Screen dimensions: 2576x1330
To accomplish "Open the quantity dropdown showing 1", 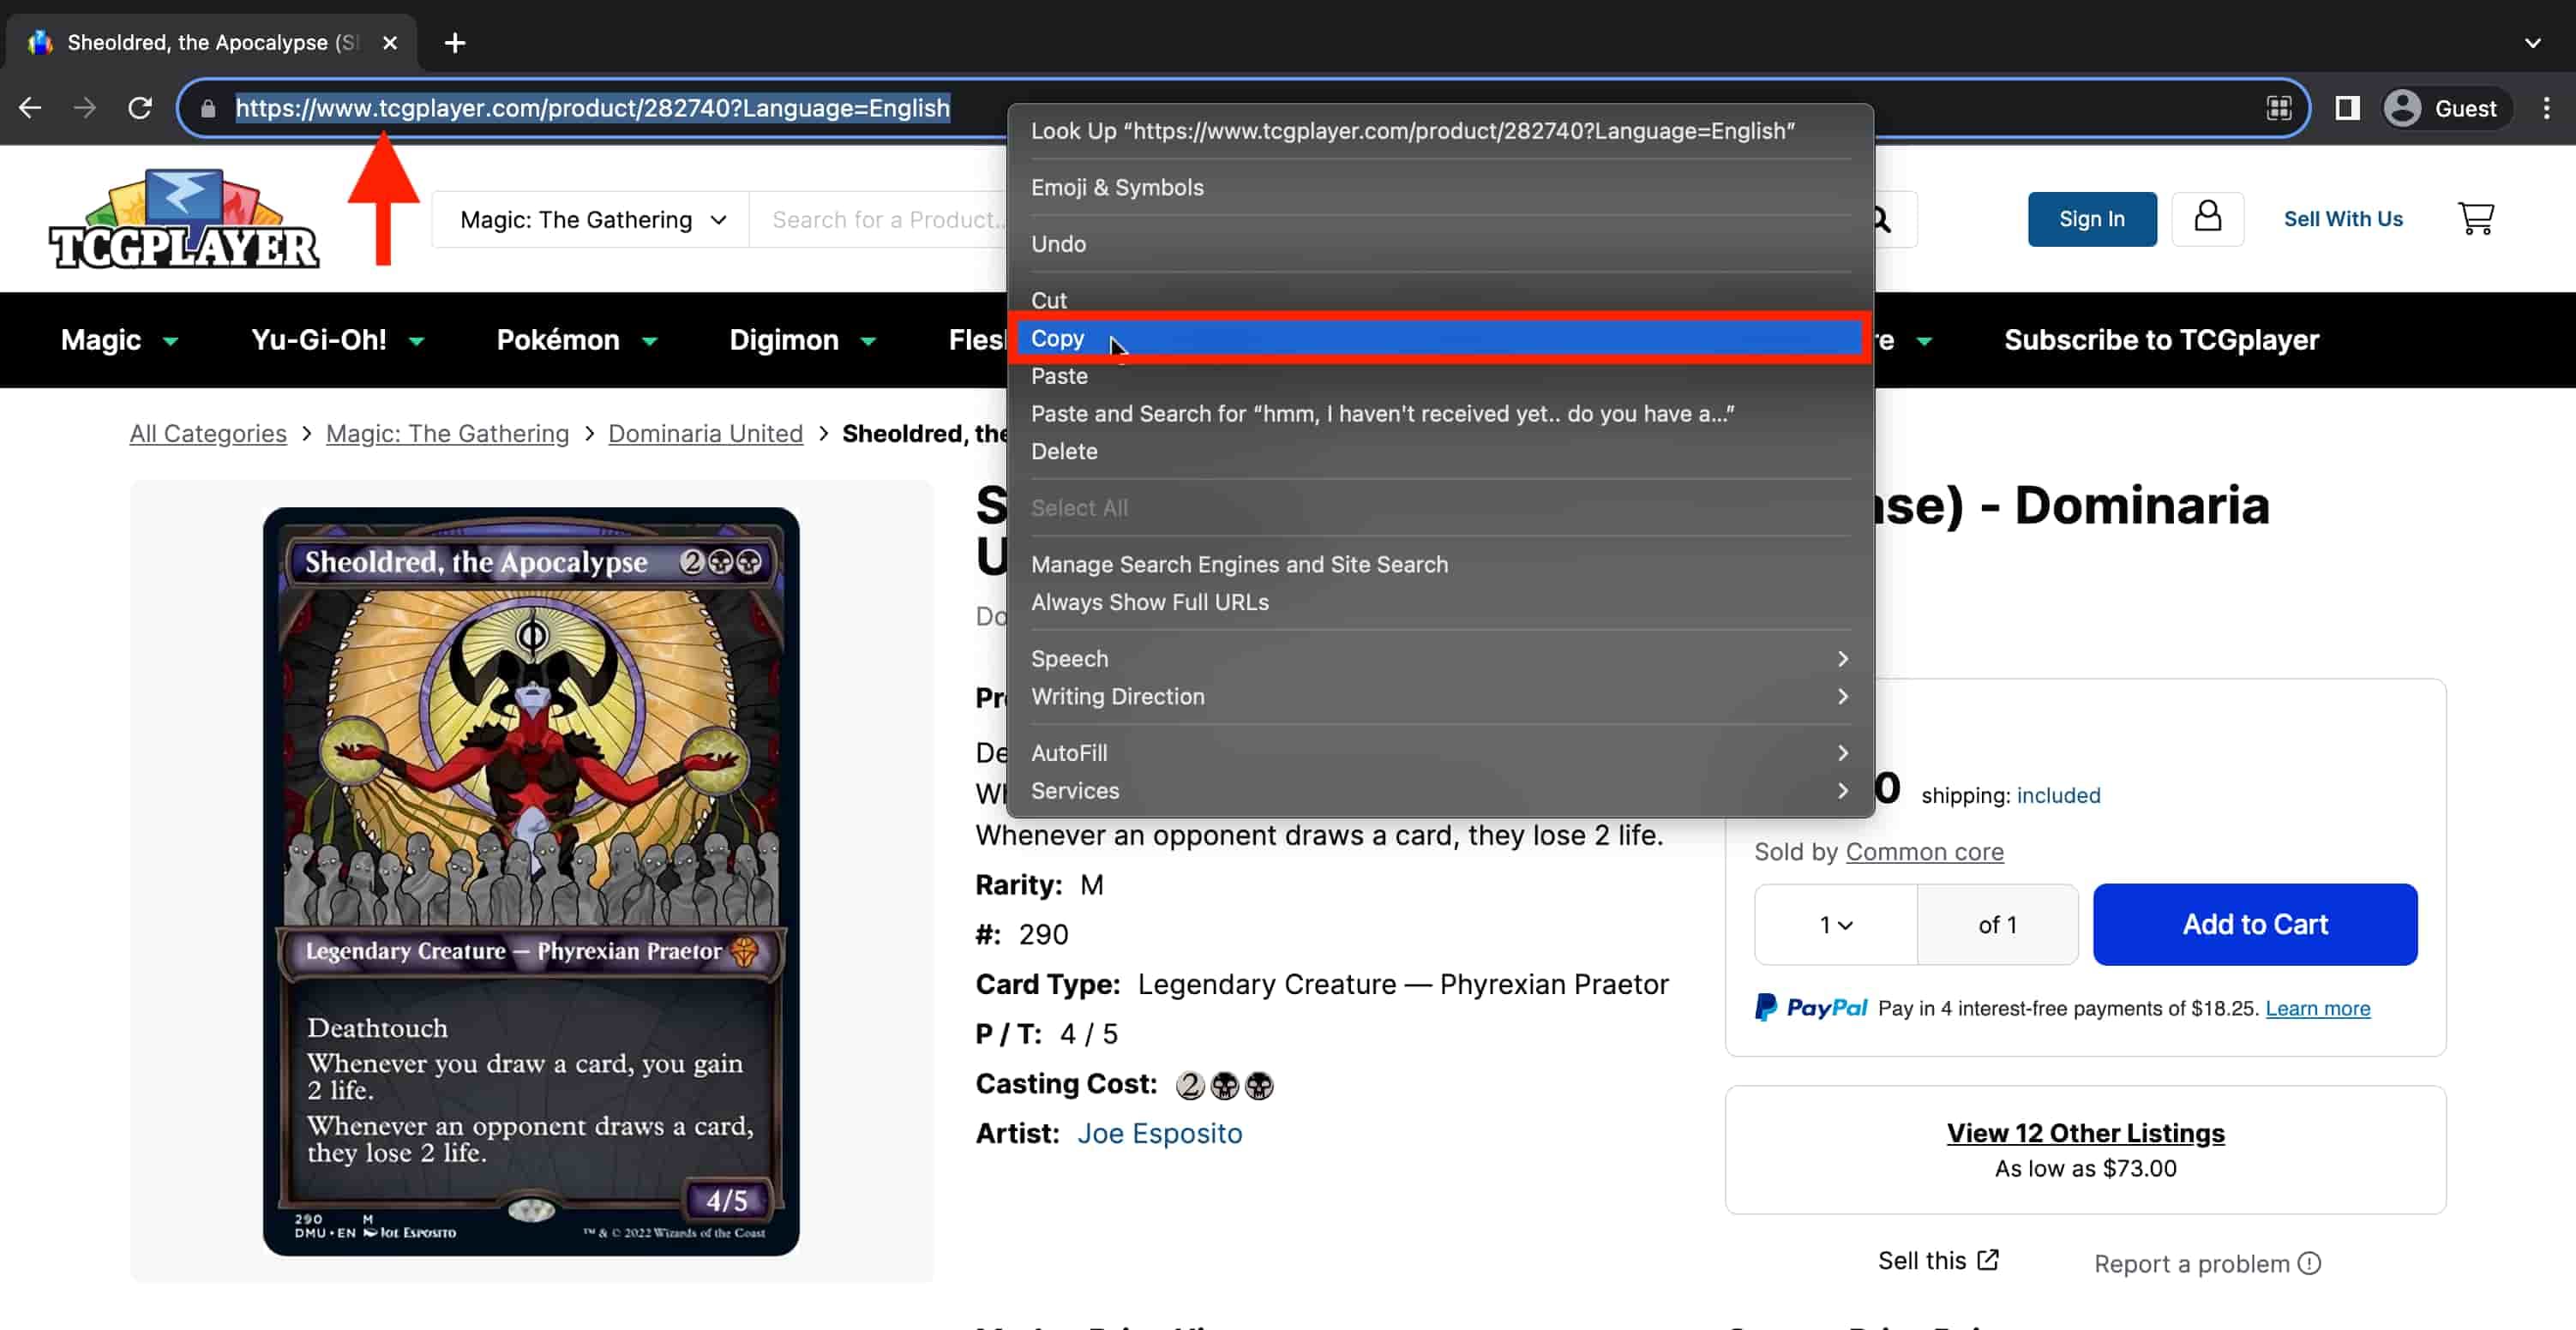I will pyautogui.click(x=1836, y=925).
